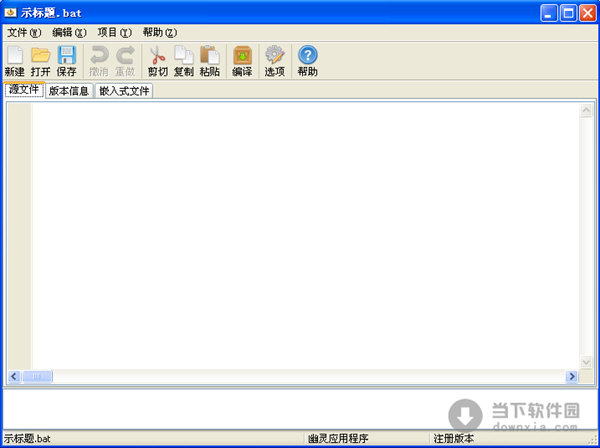
Task: Switch to the 版本信息 tab
Action: [x=69, y=91]
